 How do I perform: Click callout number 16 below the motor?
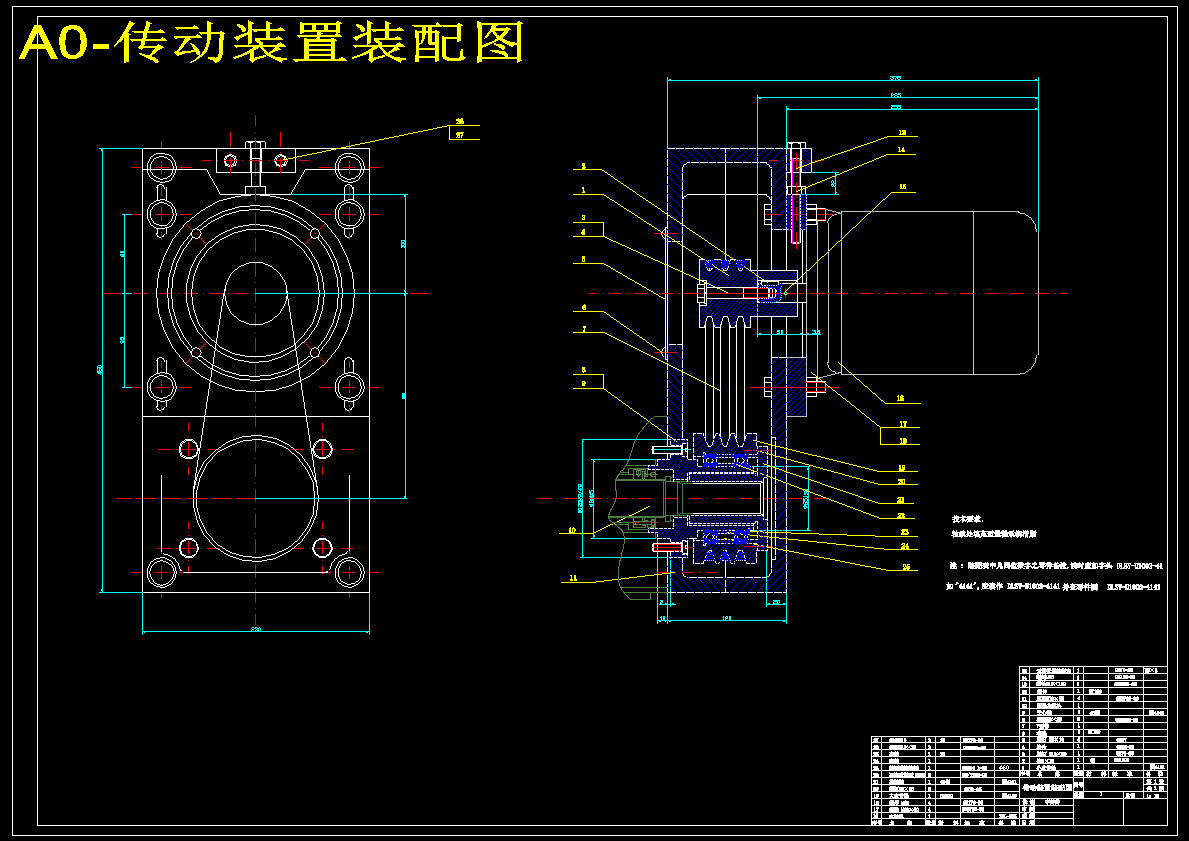tap(901, 398)
